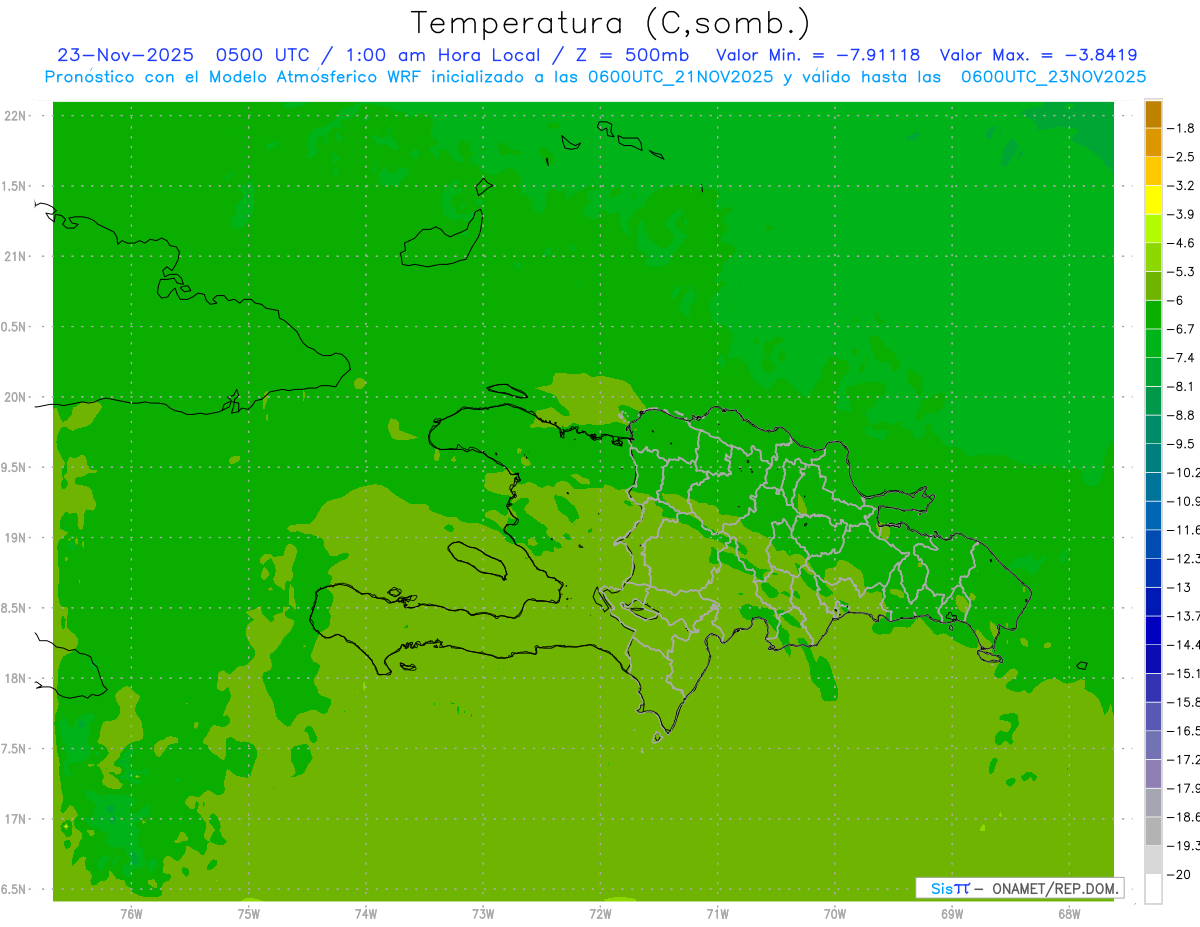
Task: Select the date text '23-Nov-2025'
Action: 125,55
